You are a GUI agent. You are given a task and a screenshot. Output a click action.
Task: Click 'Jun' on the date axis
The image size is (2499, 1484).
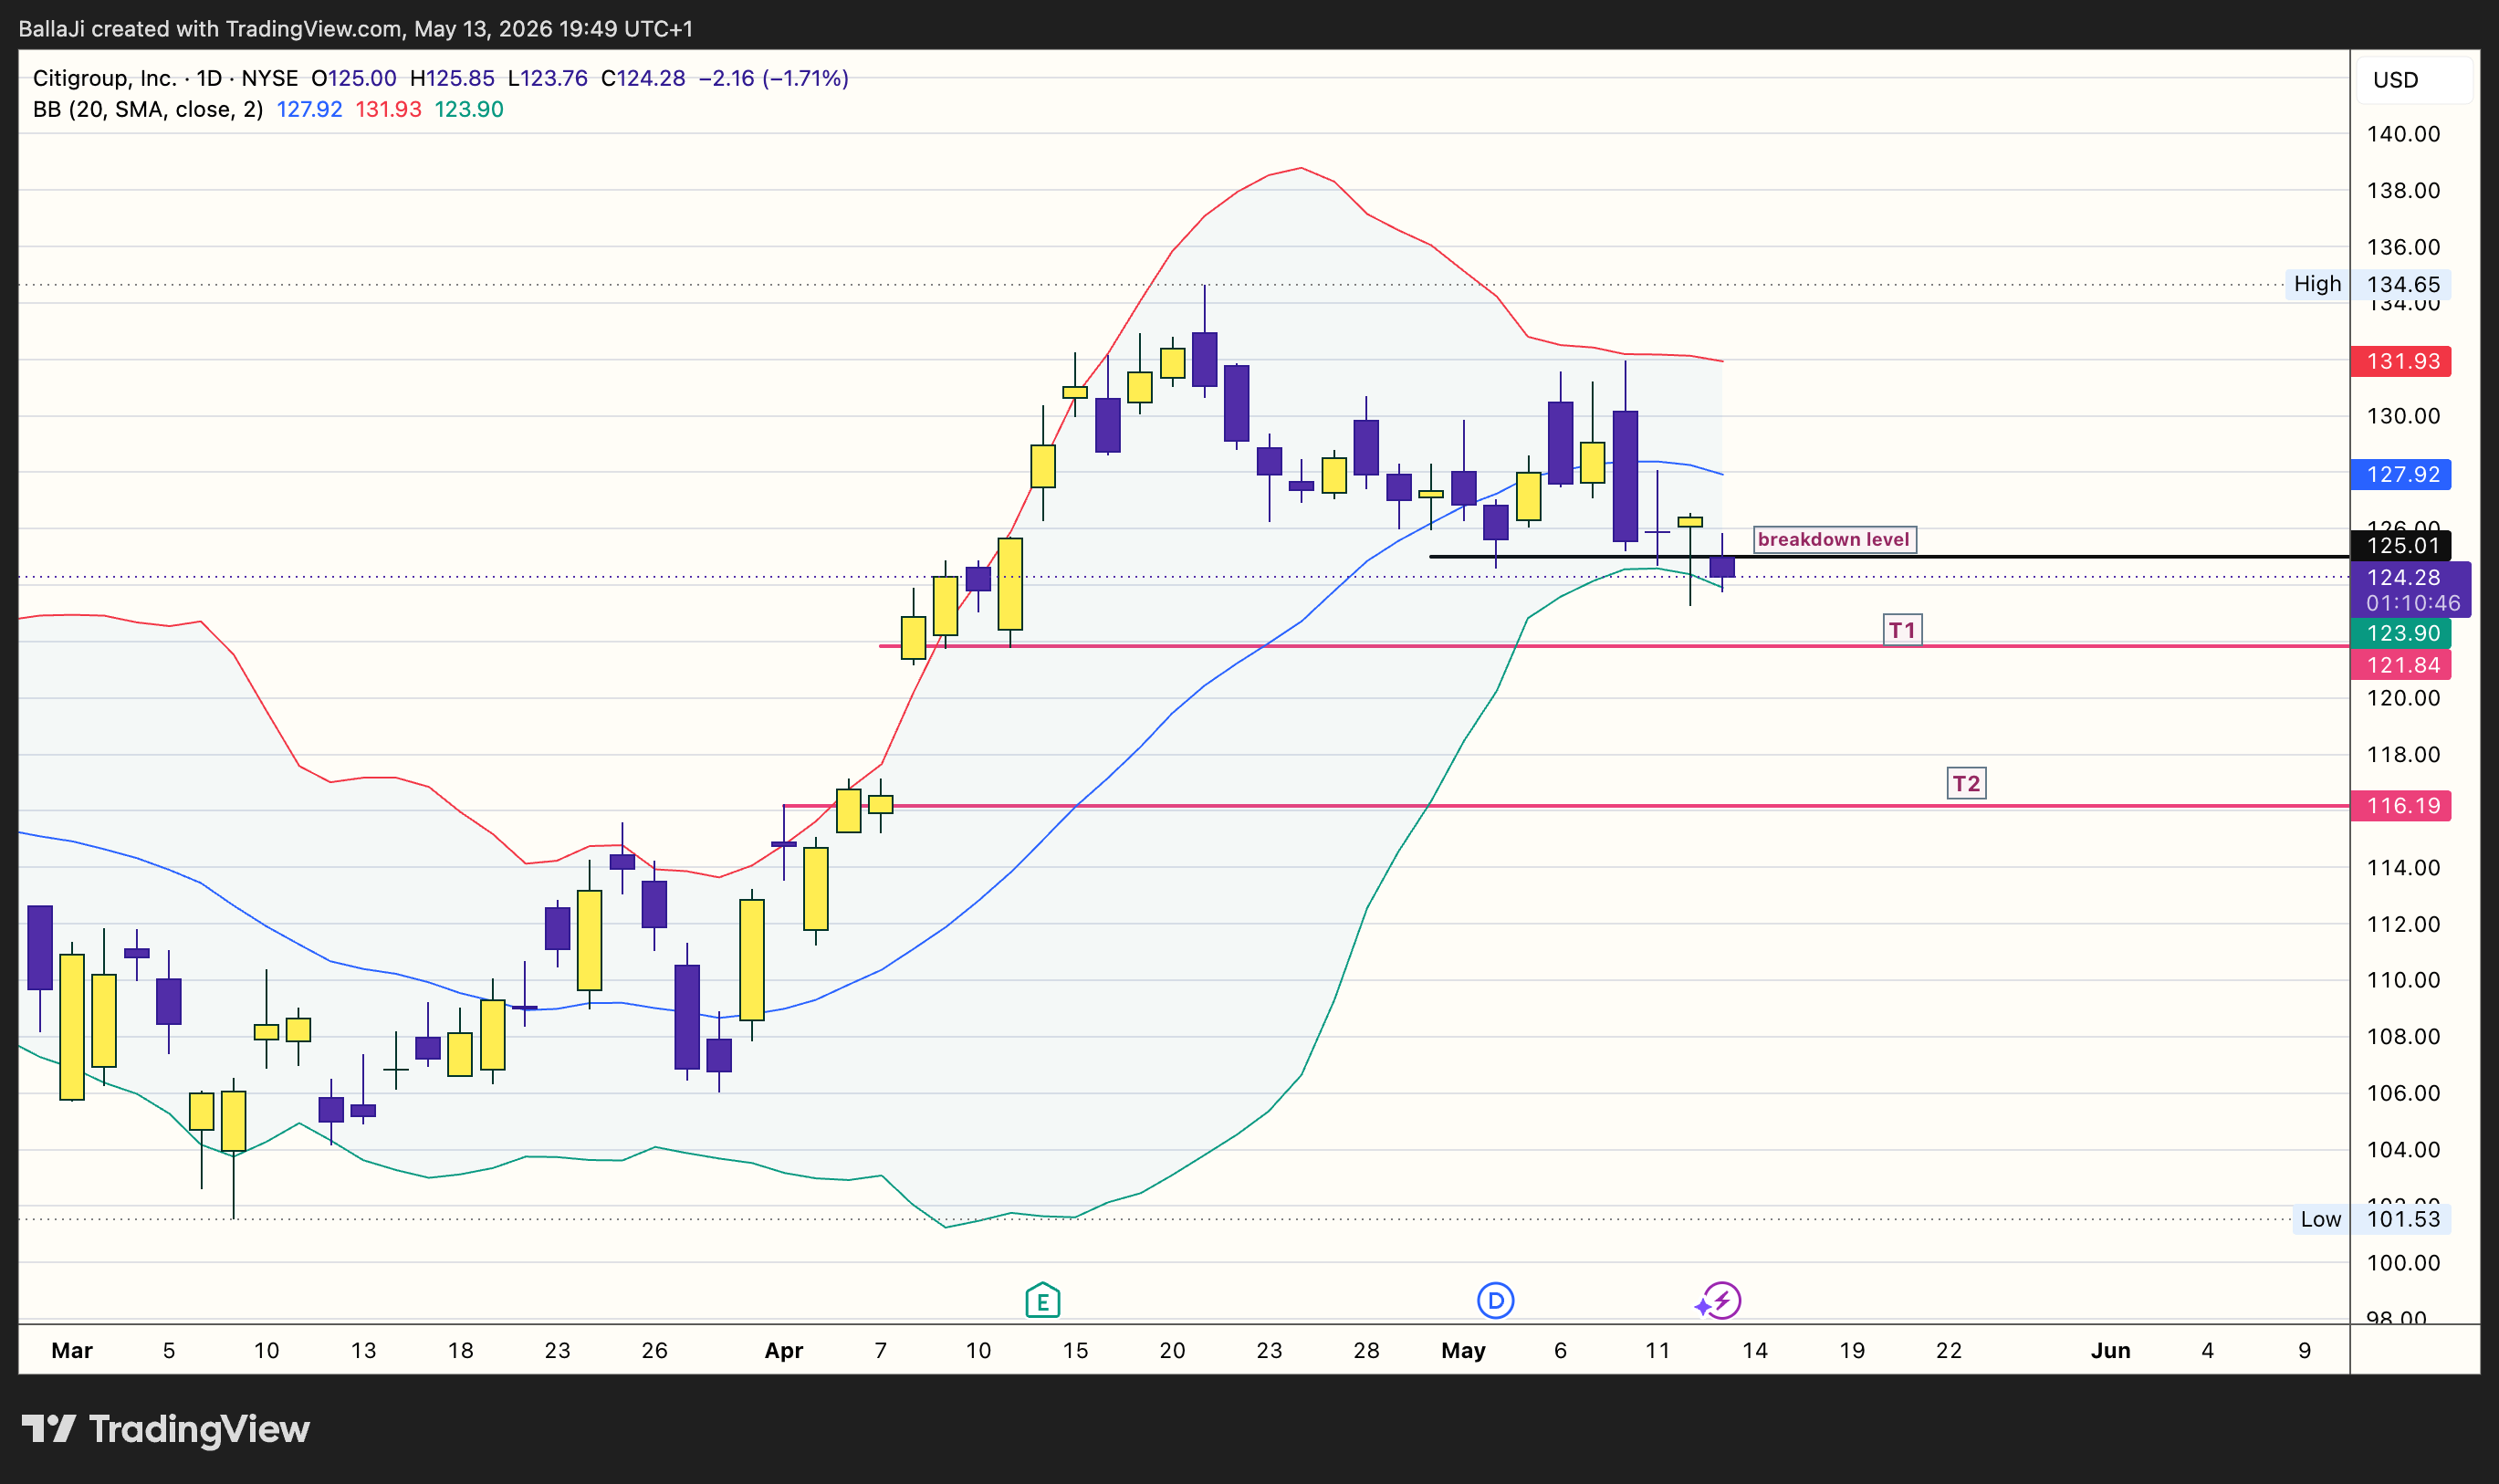[2110, 1350]
